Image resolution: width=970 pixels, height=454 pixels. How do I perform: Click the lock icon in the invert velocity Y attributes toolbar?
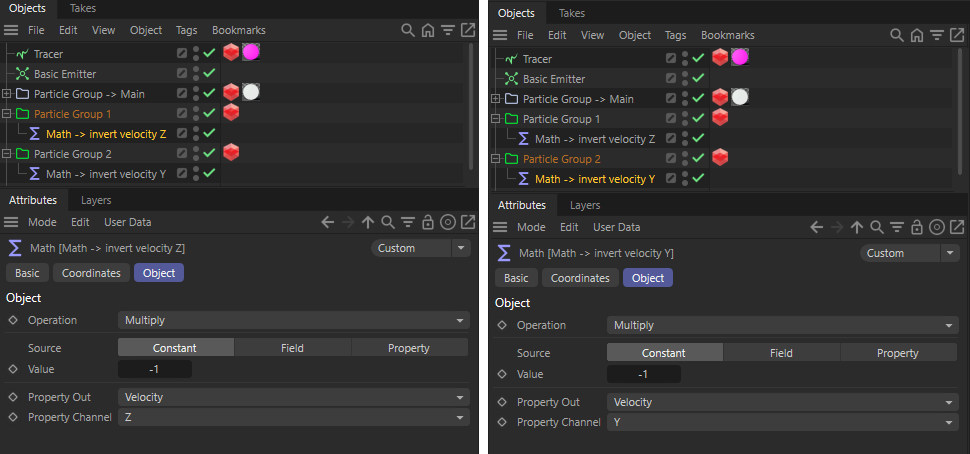(x=917, y=228)
